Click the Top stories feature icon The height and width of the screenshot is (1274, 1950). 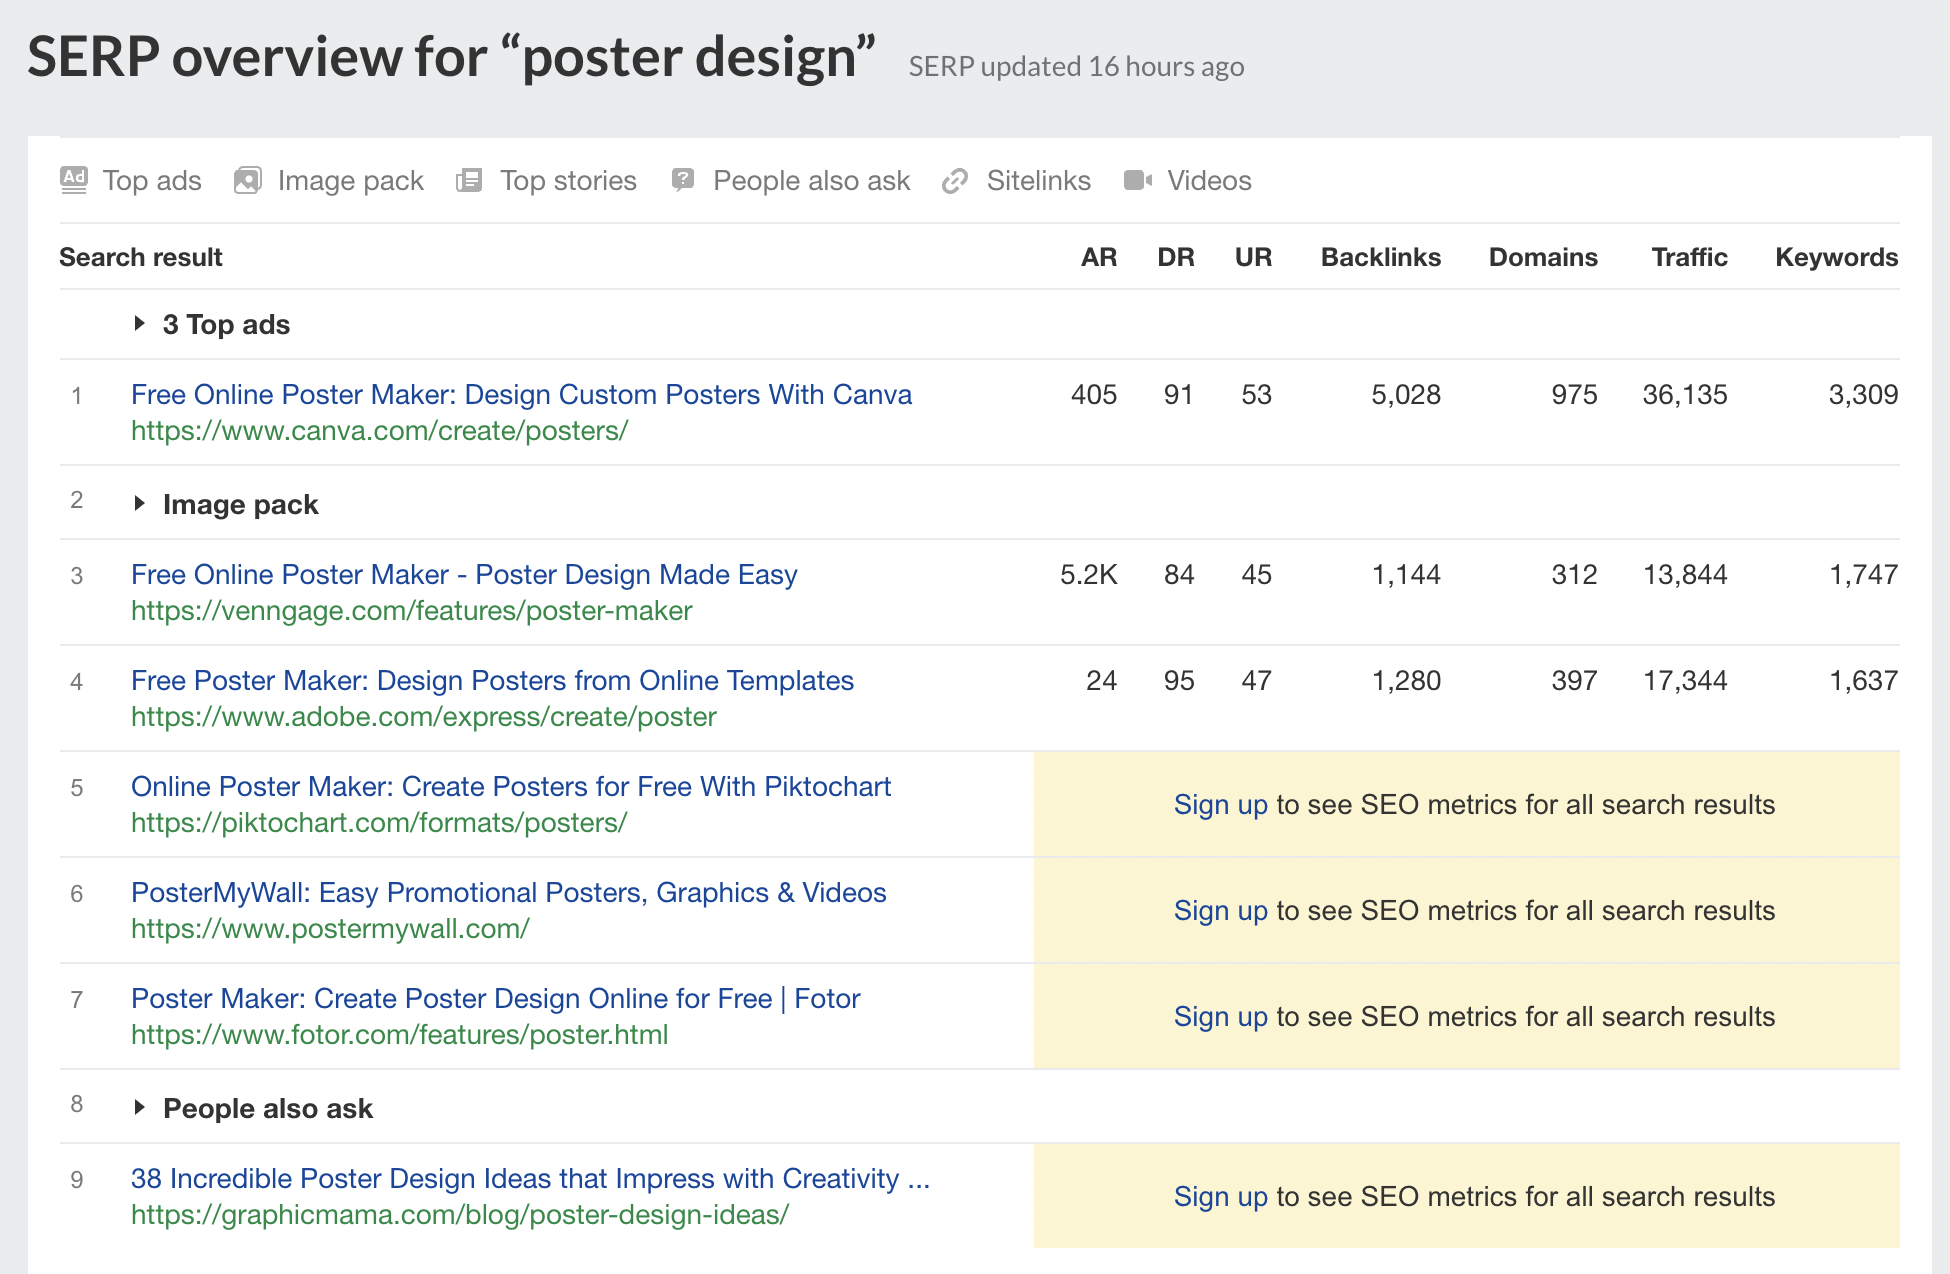click(469, 180)
